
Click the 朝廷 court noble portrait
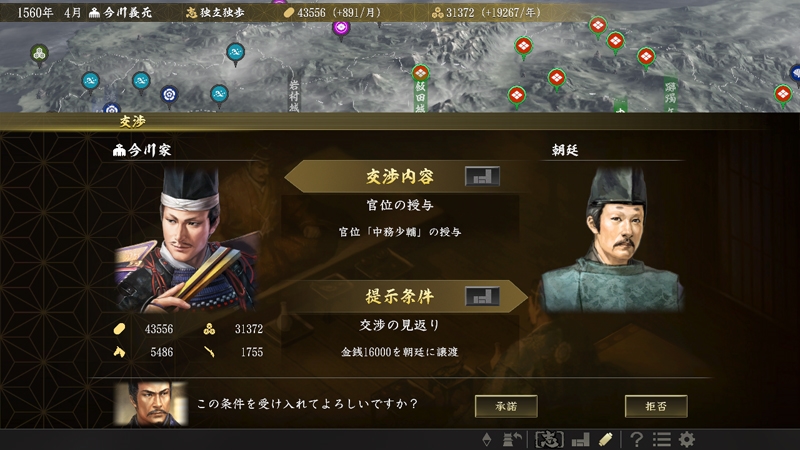coord(612,240)
